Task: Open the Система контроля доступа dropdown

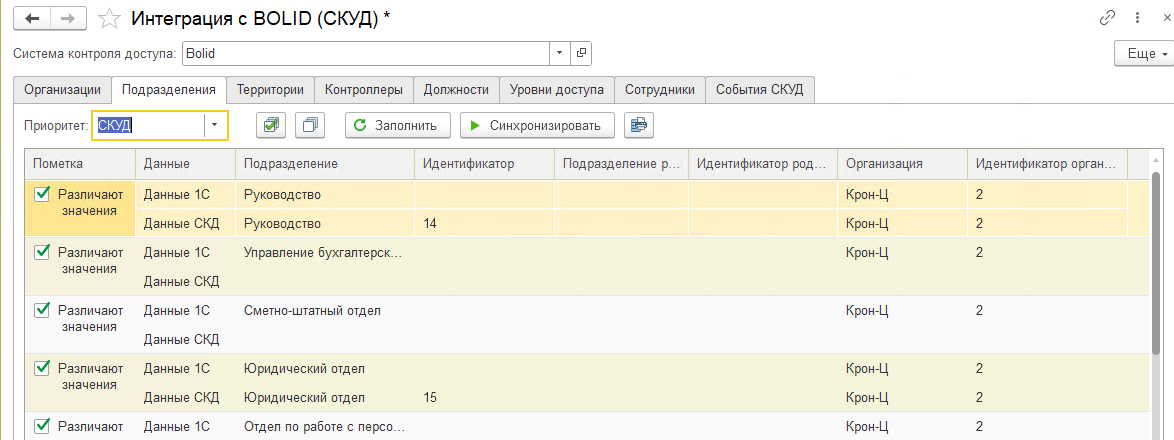Action: [x=558, y=53]
